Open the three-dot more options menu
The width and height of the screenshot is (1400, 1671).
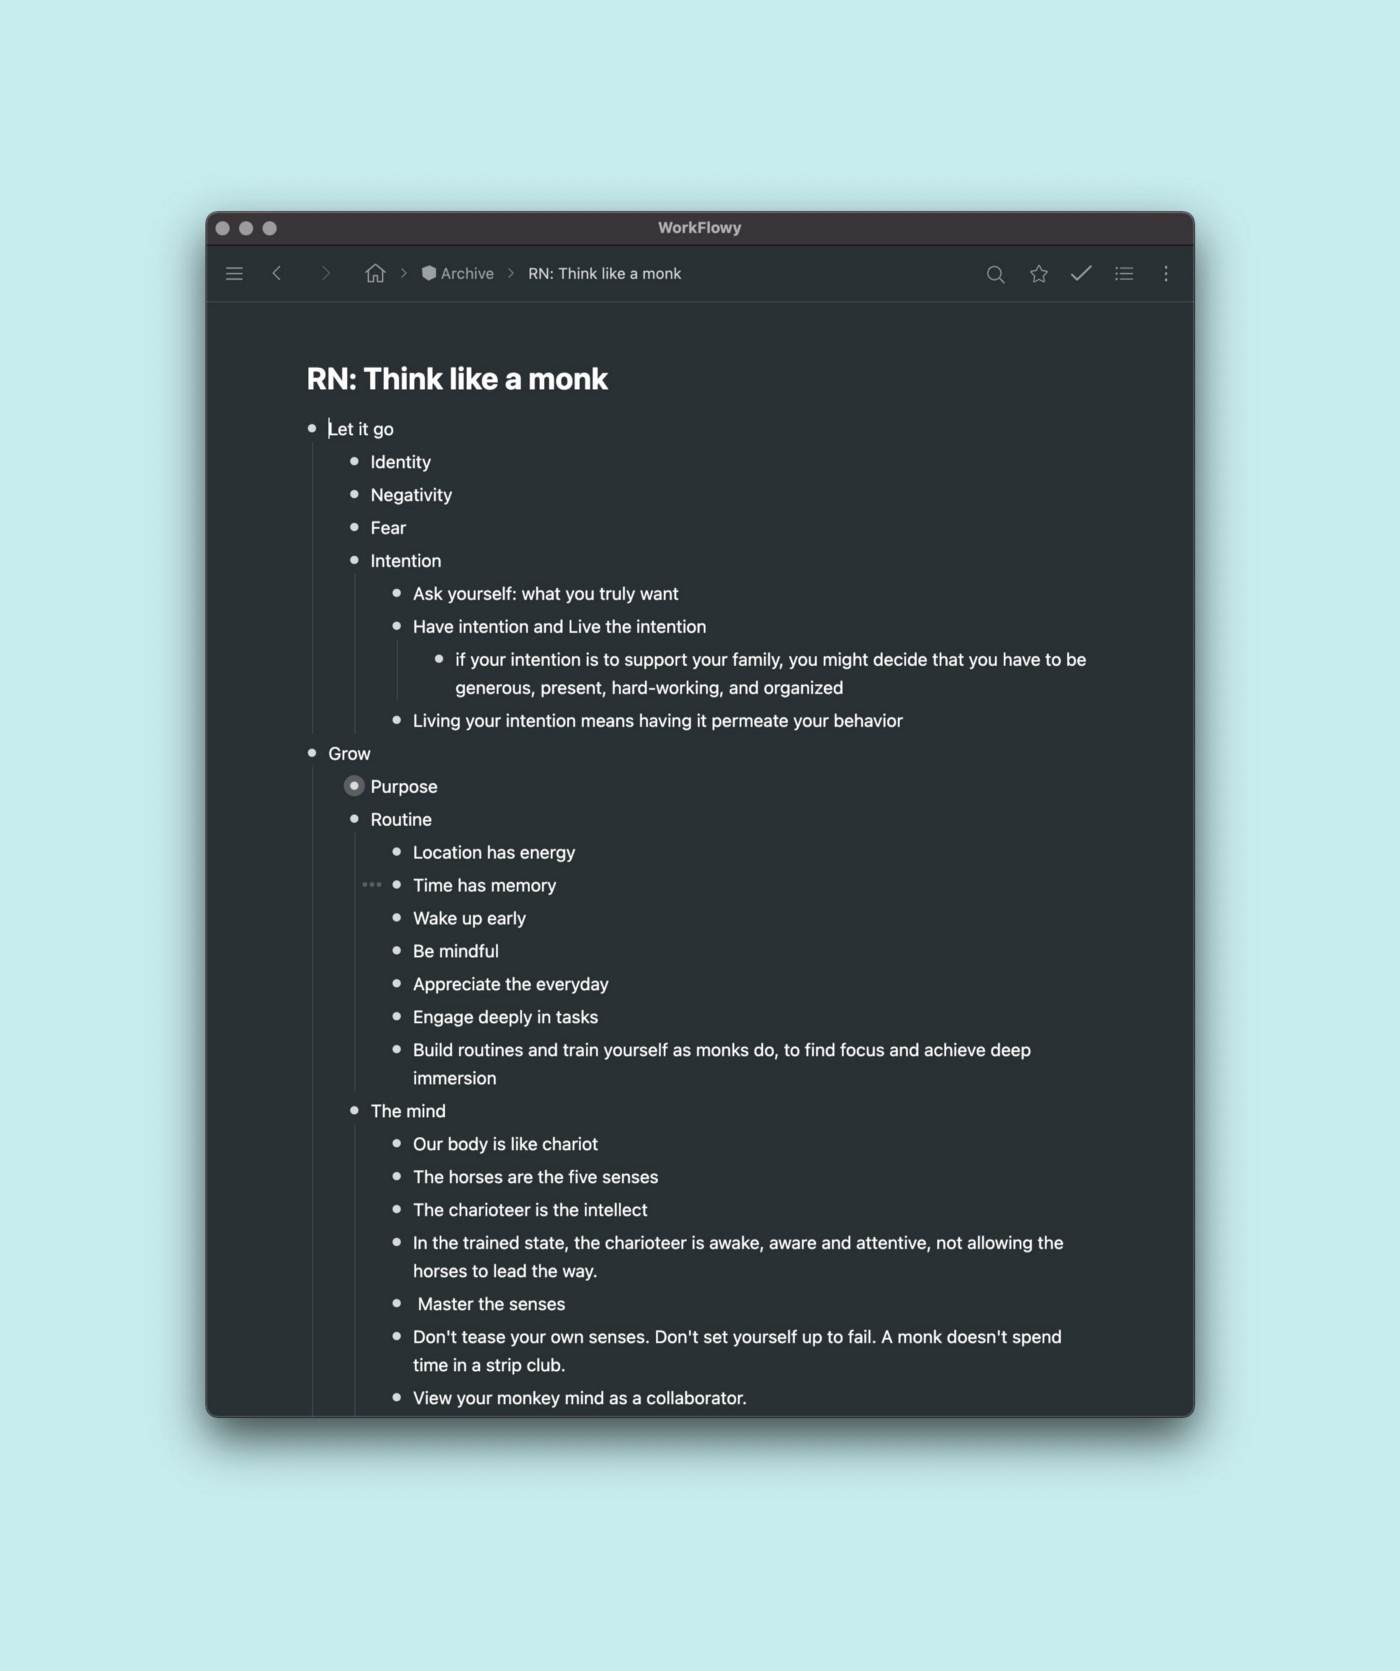coord(1166,273)
